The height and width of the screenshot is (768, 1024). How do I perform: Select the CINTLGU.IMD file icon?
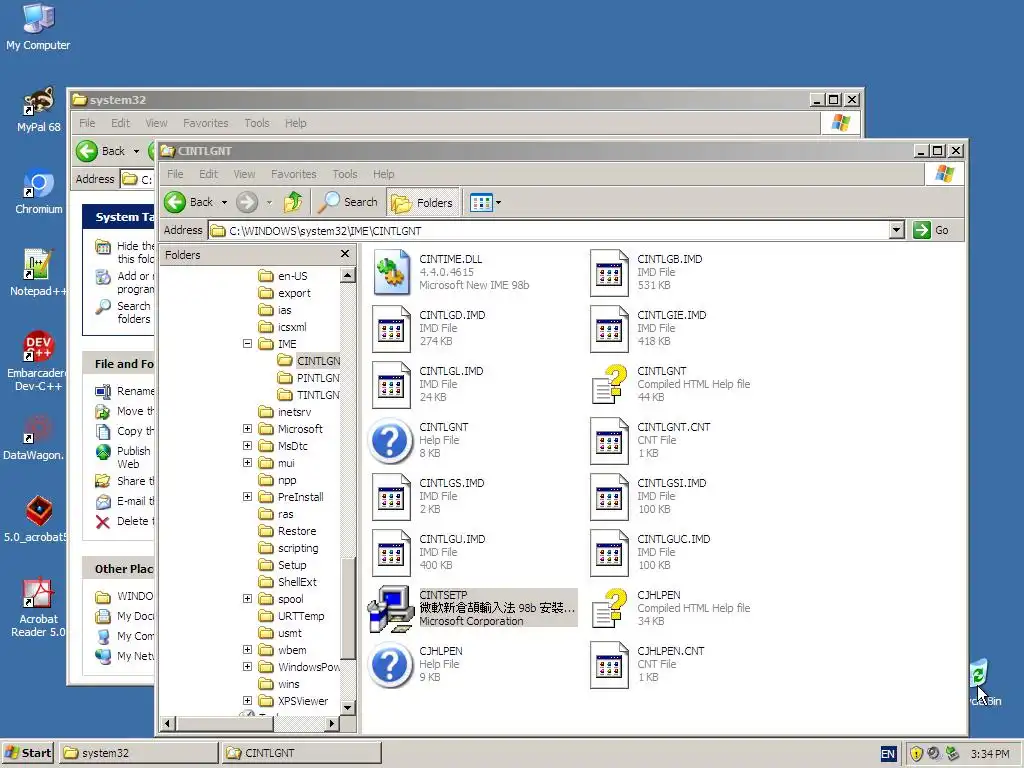pos(392,554)
